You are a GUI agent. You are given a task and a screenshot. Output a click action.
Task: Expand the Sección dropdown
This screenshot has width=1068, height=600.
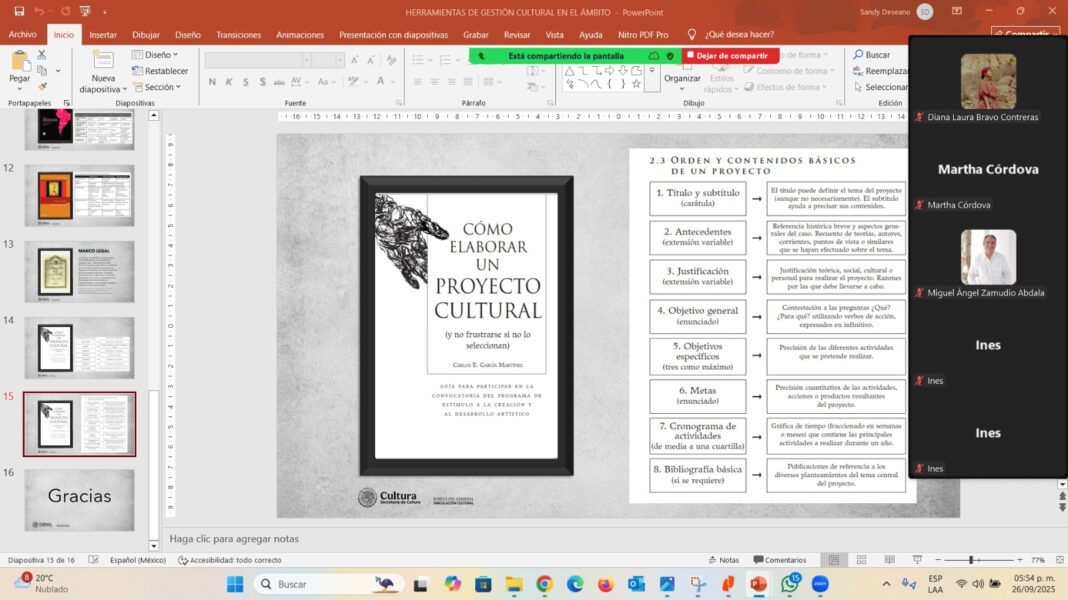(157, 87)
